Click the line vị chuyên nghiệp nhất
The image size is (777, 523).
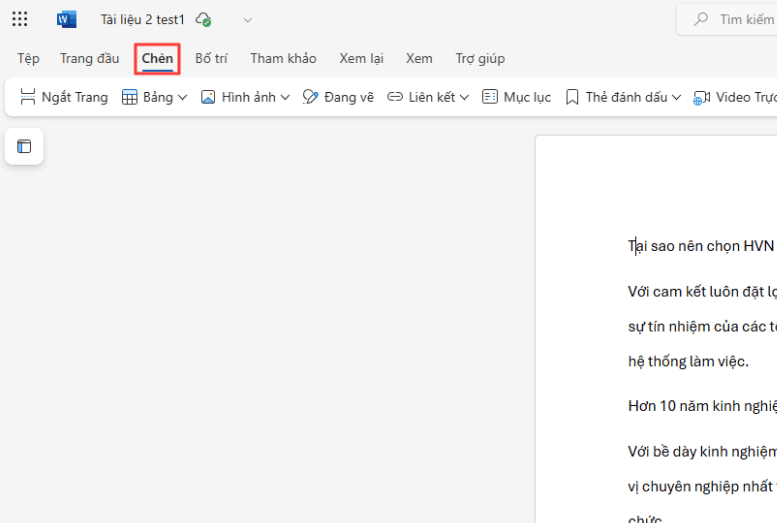coord(702,487)
